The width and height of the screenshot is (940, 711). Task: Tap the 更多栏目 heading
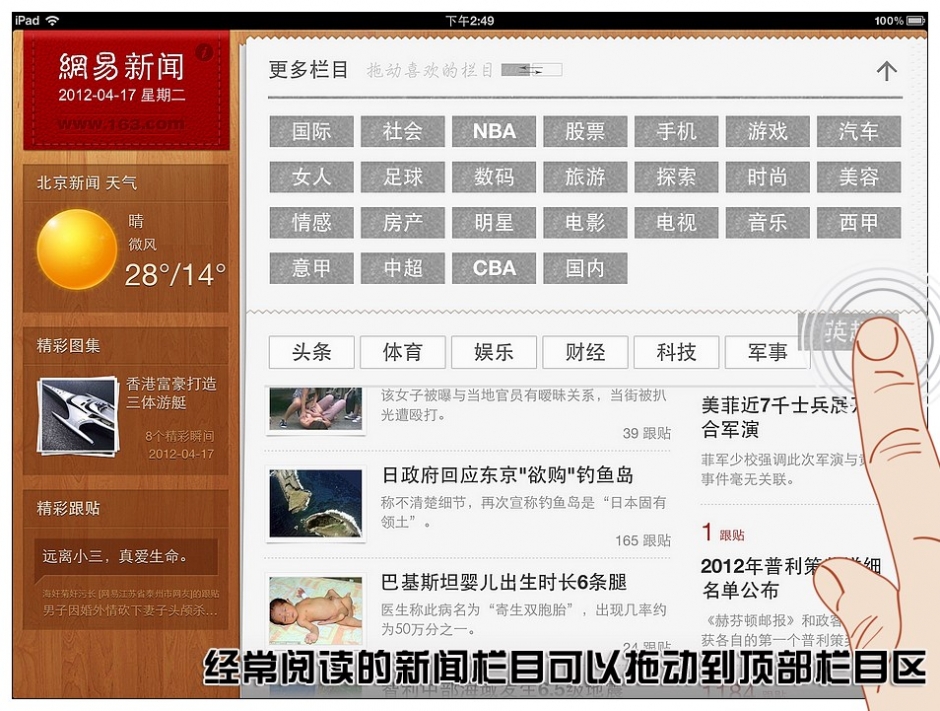(x=308, y=70)
